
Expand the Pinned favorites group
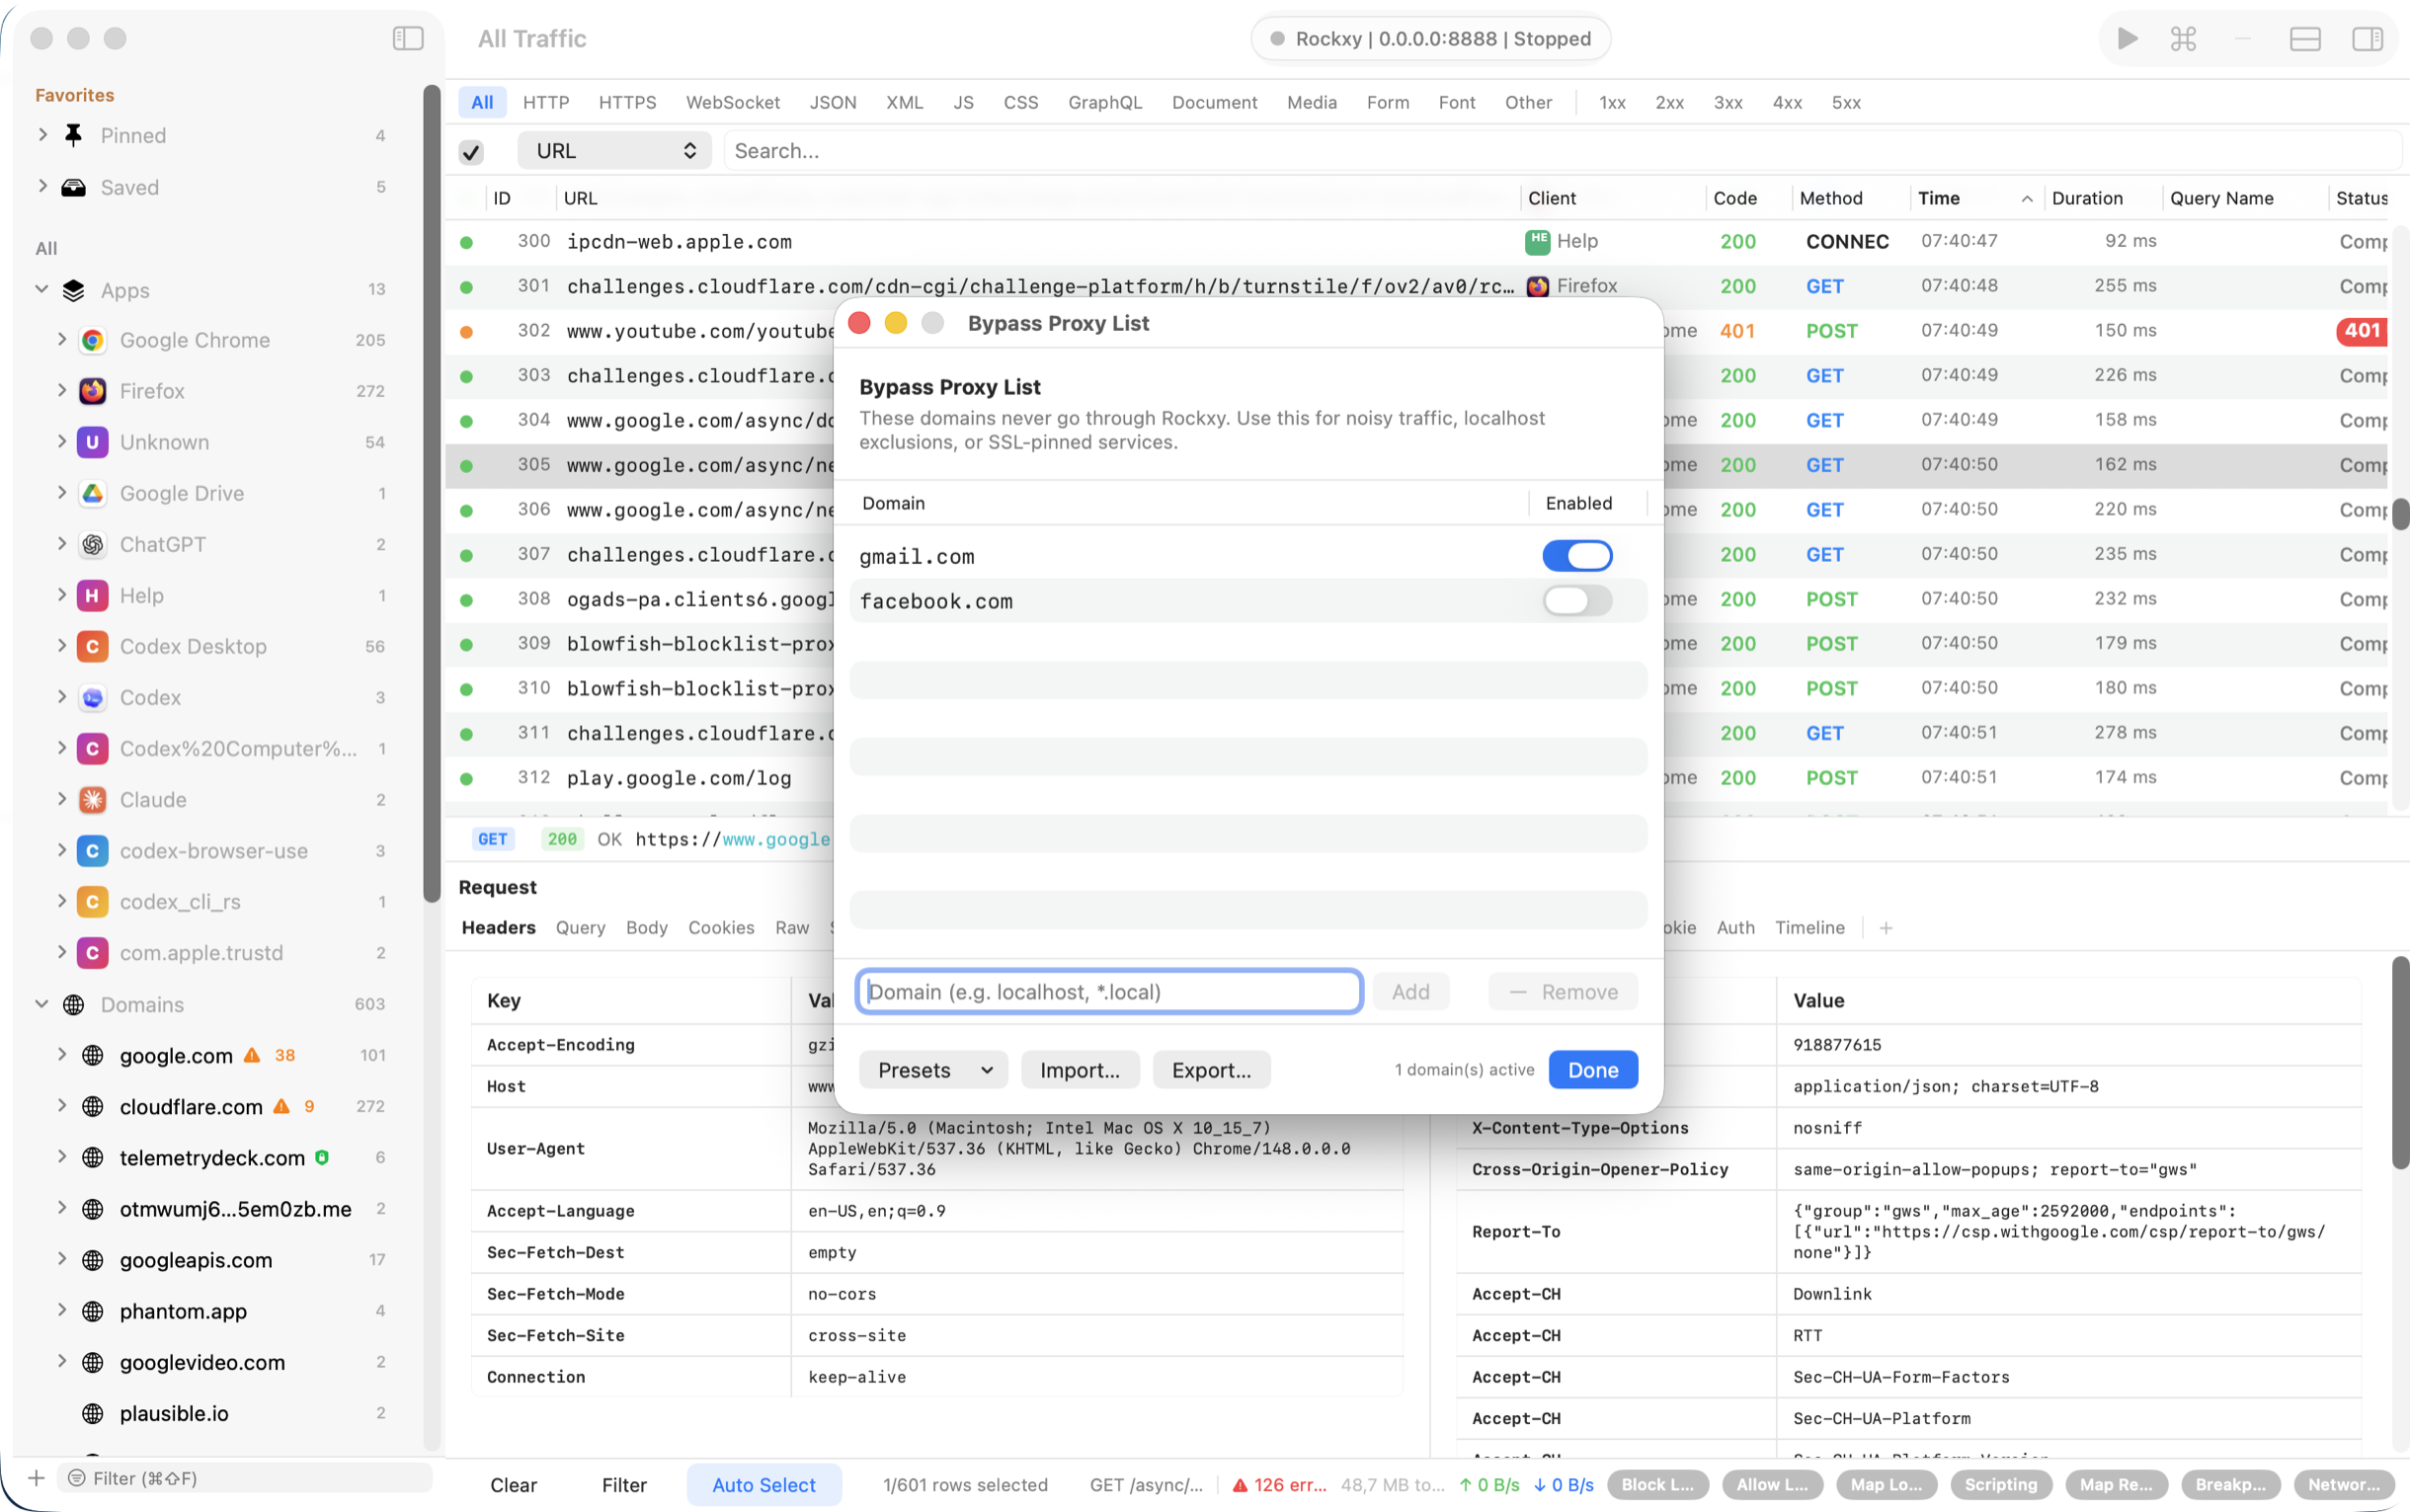[x=42, y=134]
